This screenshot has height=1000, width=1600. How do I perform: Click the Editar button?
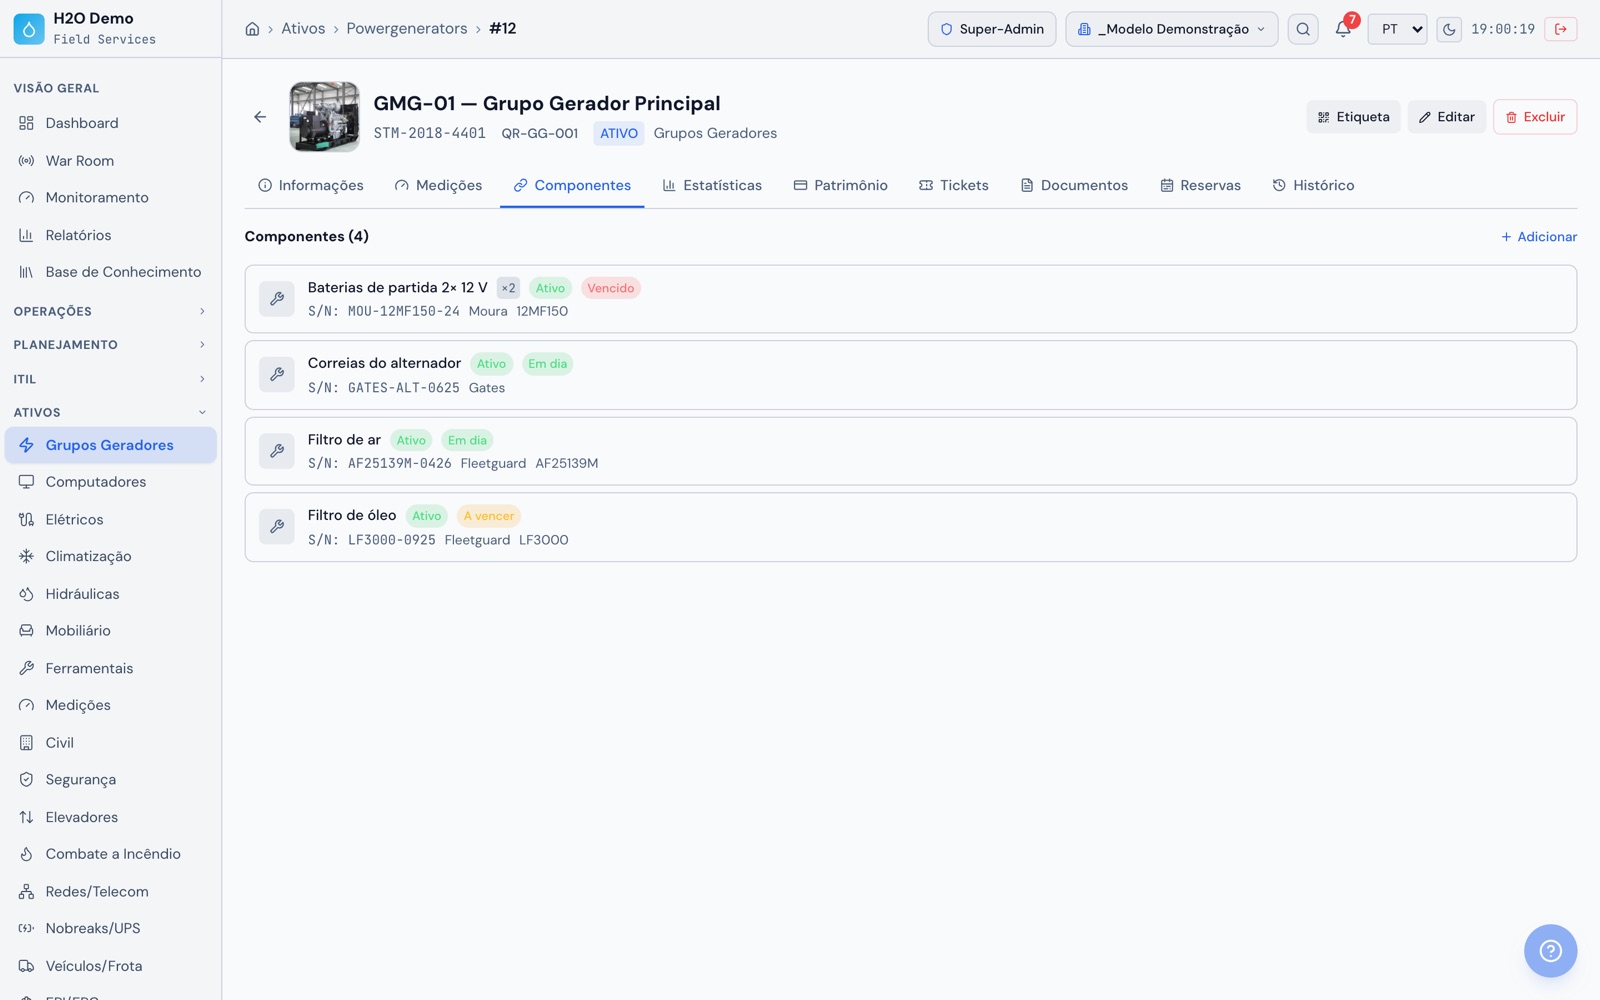[x=1446, y=117]
